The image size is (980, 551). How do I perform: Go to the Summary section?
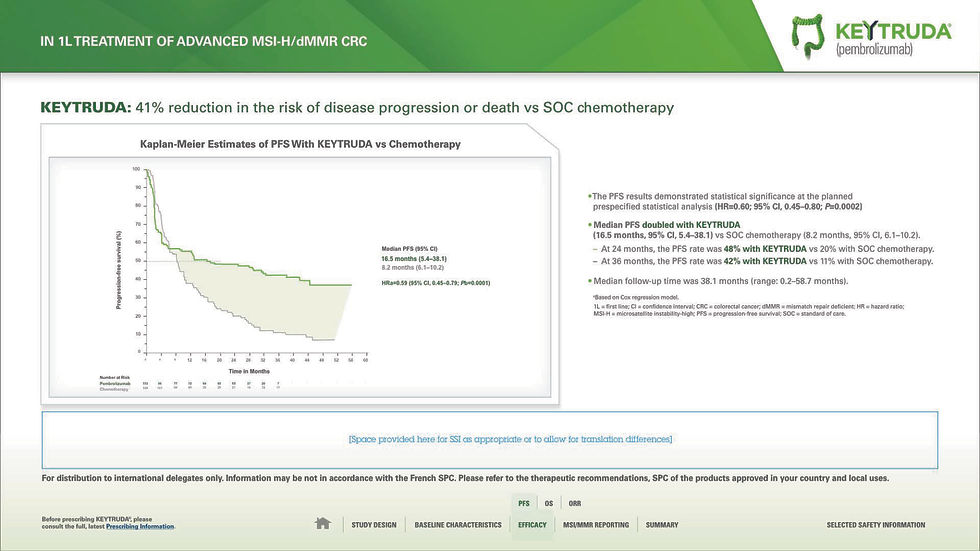tap(662, 525)
